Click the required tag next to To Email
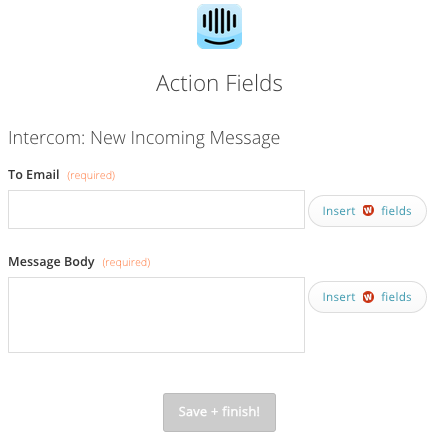 click(91, 175)
